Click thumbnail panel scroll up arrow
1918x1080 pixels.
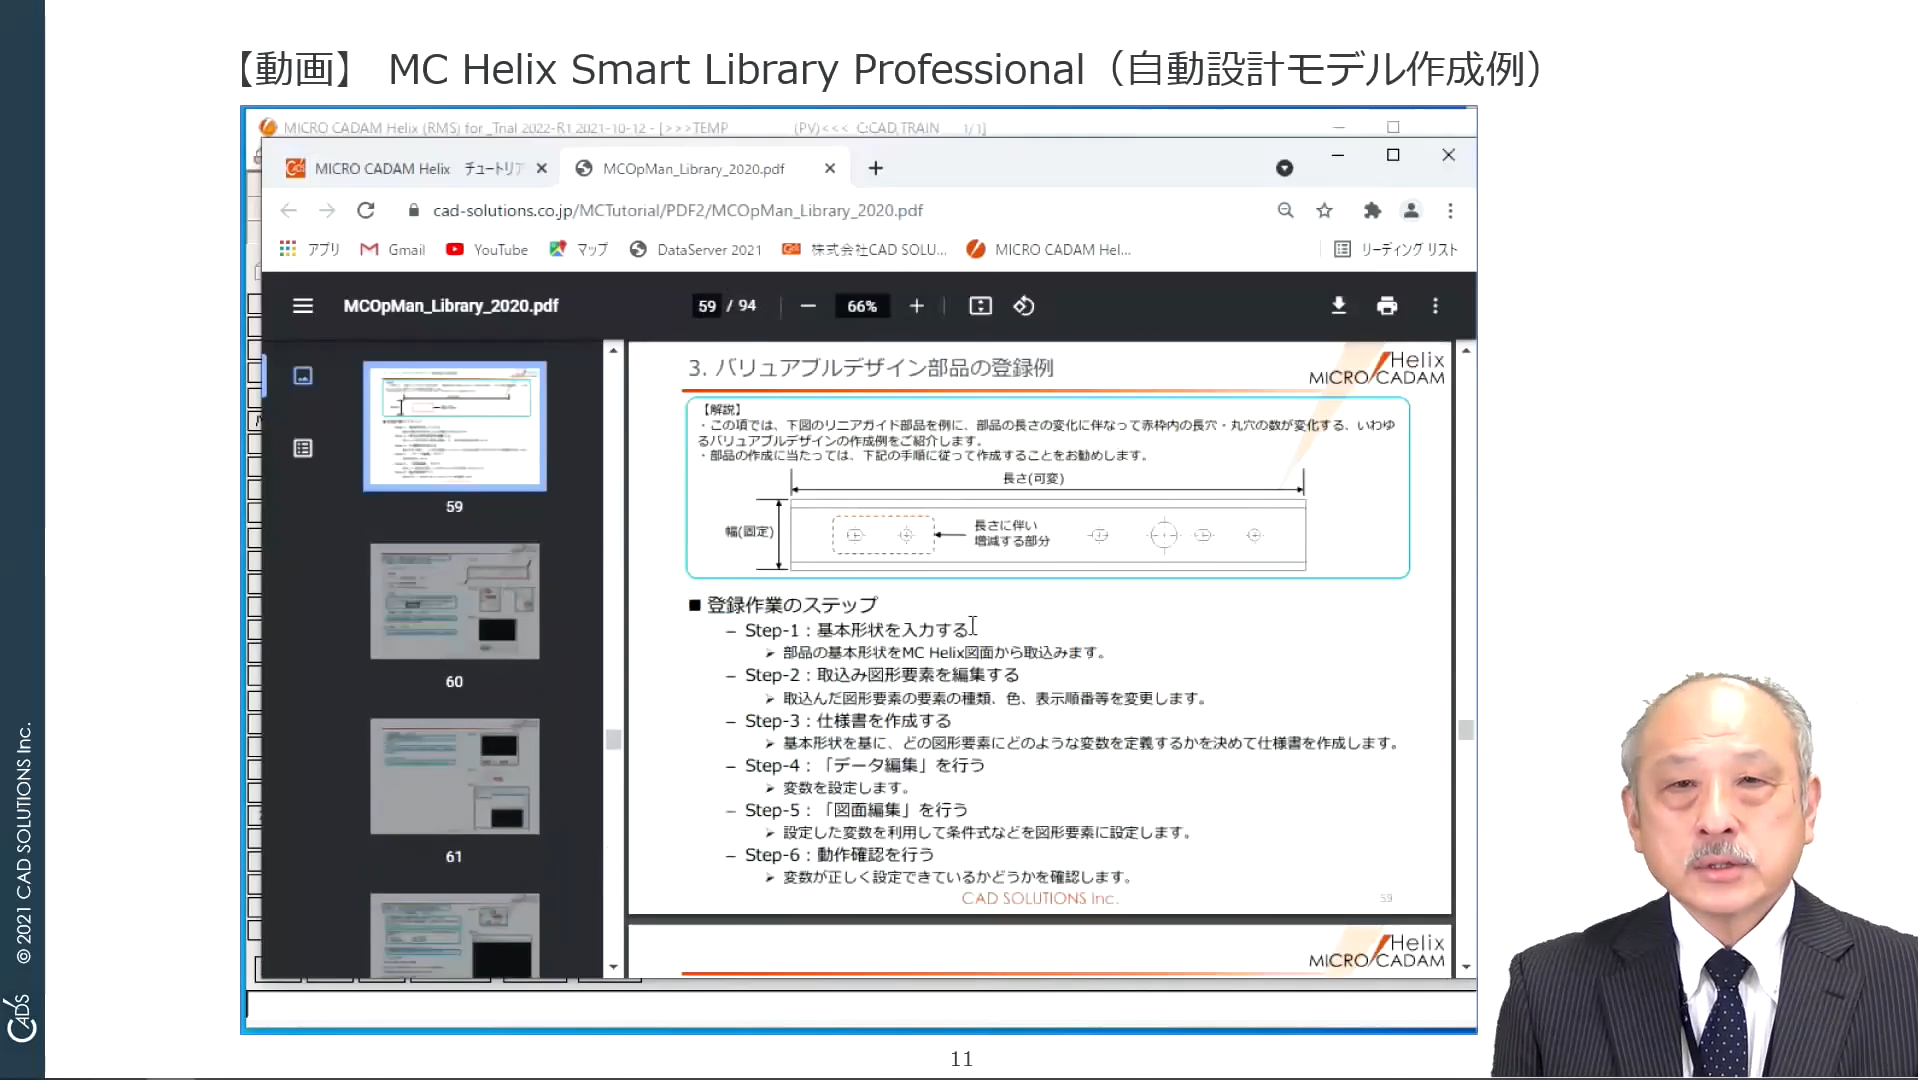(x=613, y=350)
